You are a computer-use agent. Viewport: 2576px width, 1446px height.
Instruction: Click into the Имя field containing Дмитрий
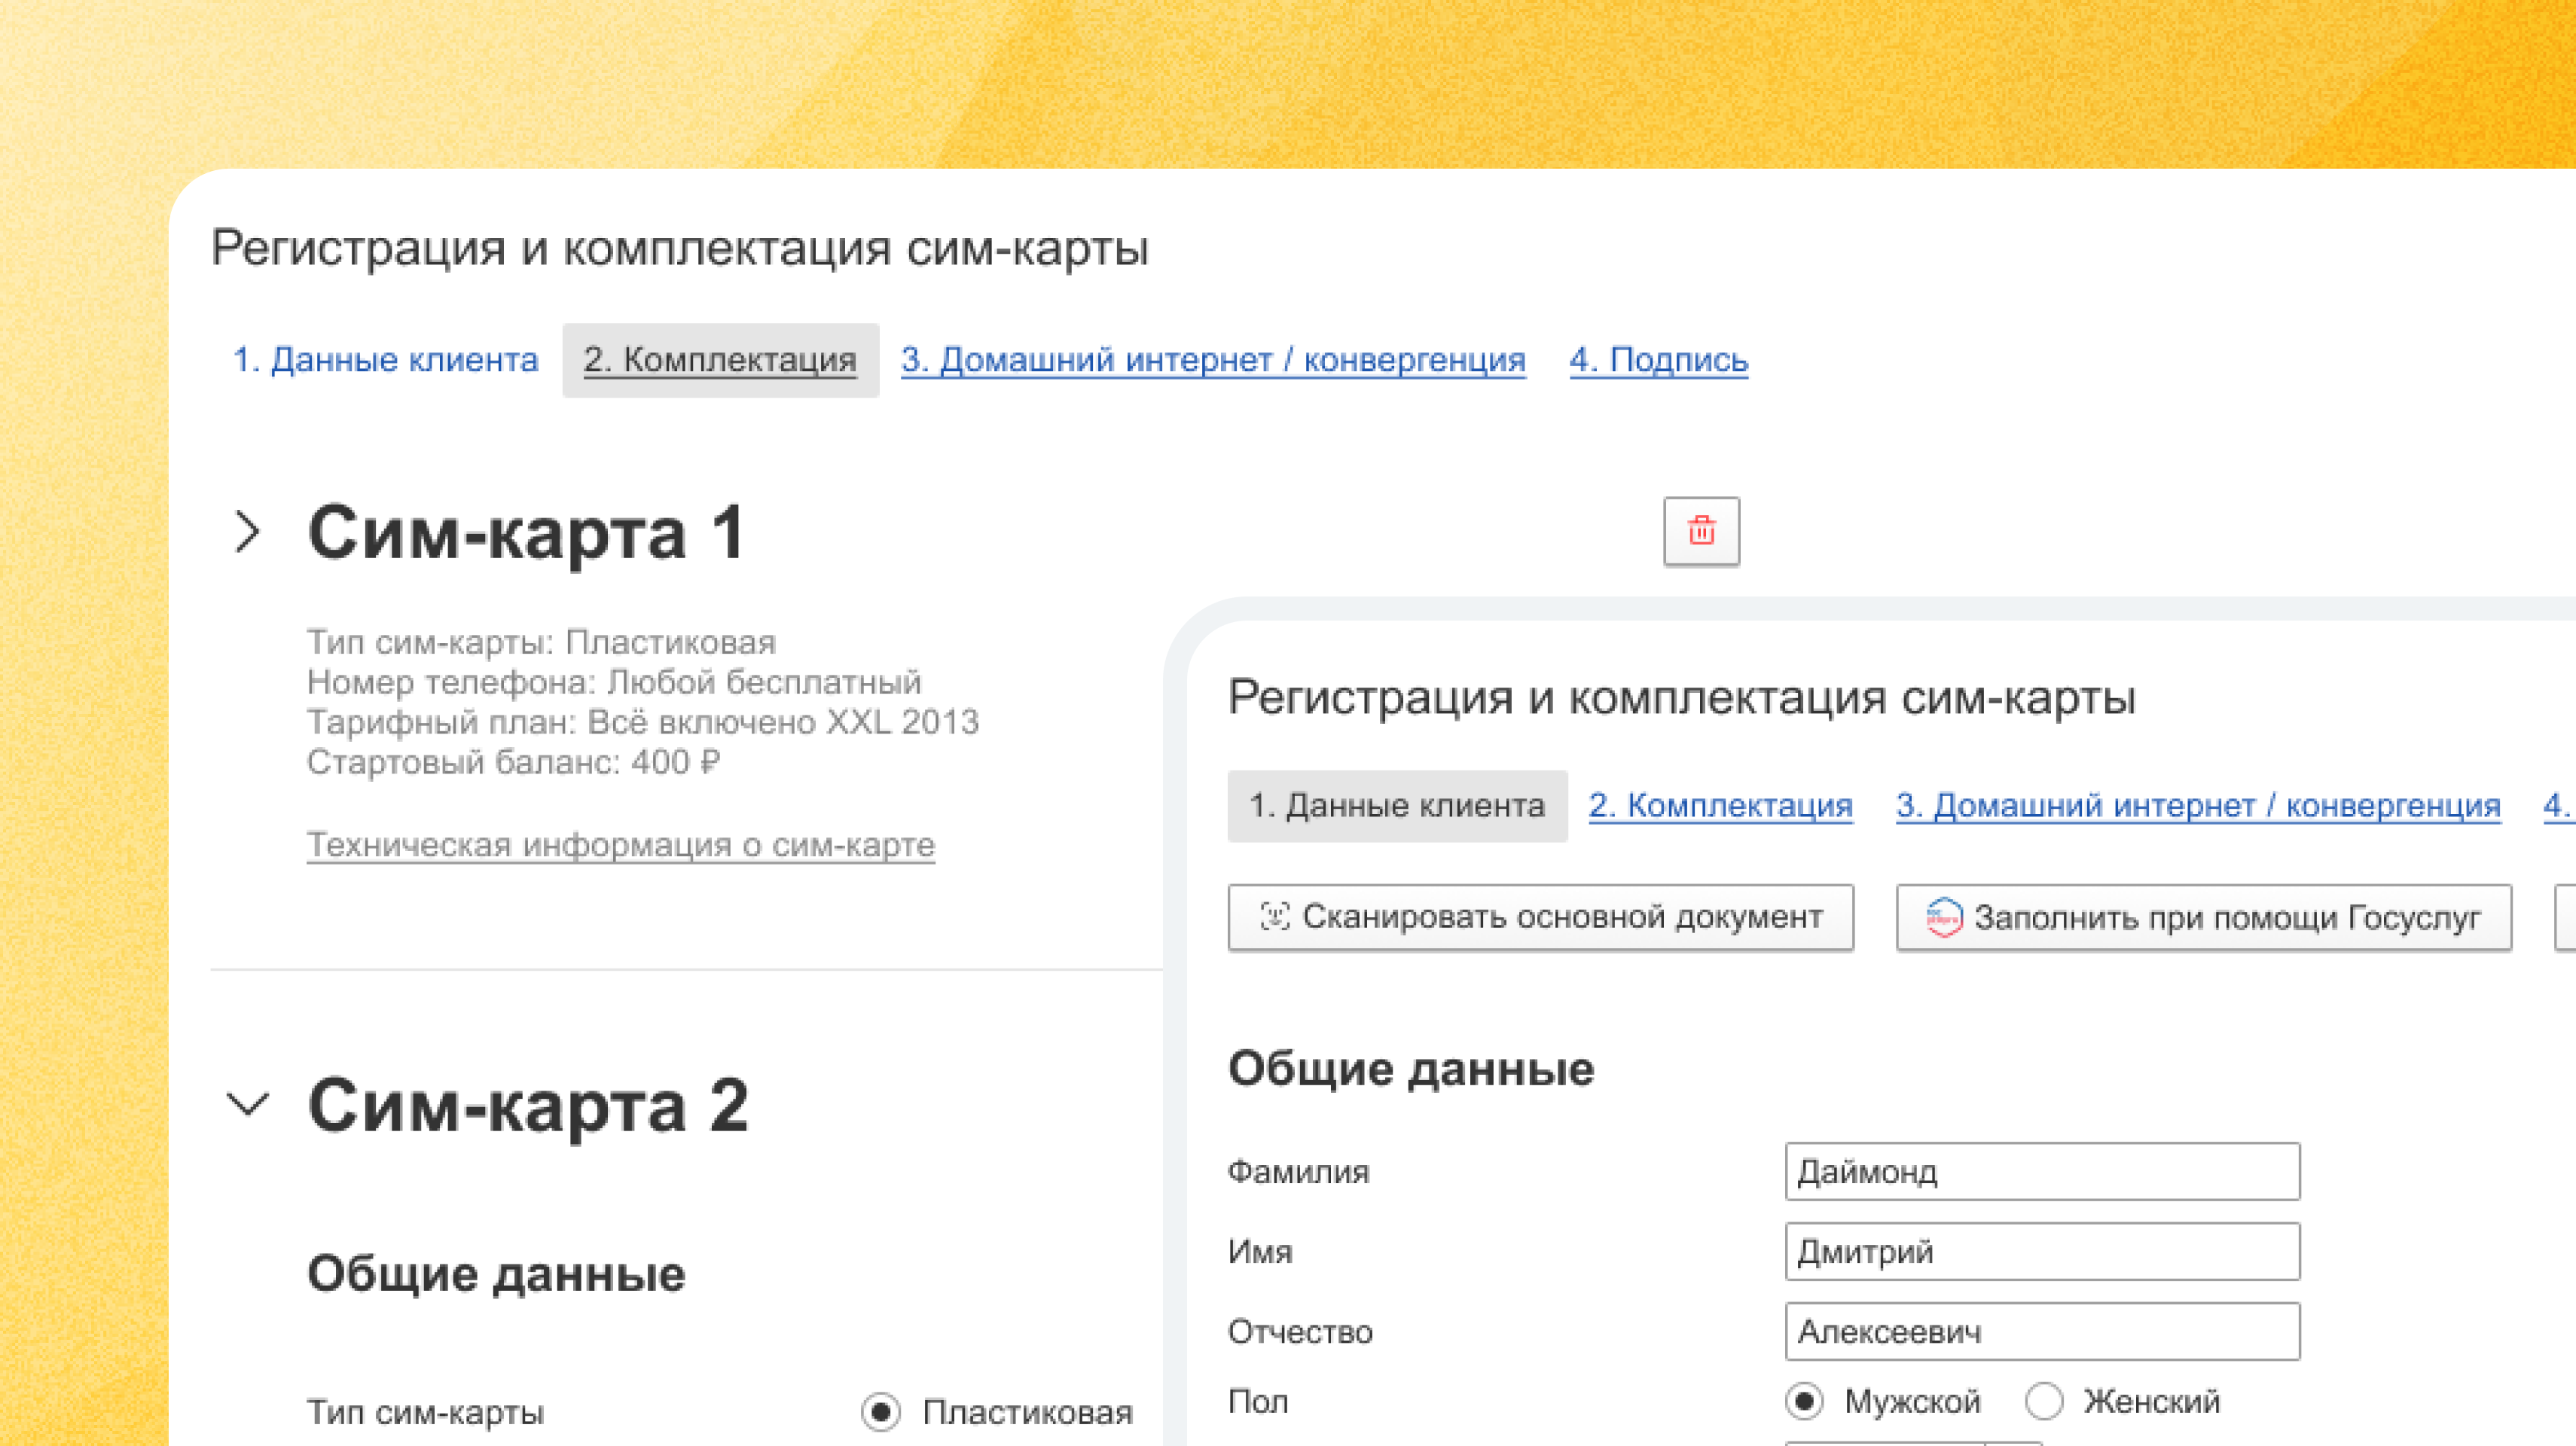(x=2042, y=1251)
